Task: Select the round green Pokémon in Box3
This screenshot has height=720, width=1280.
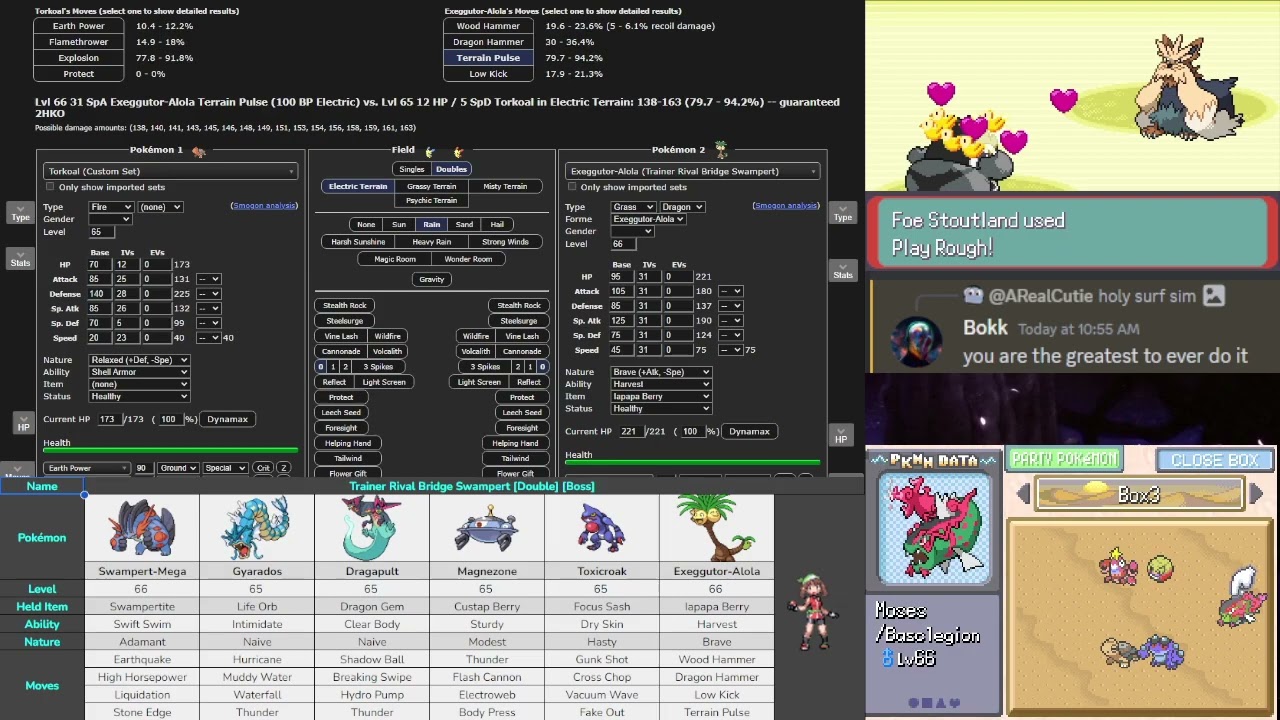Action: (x=1160, y=569)
